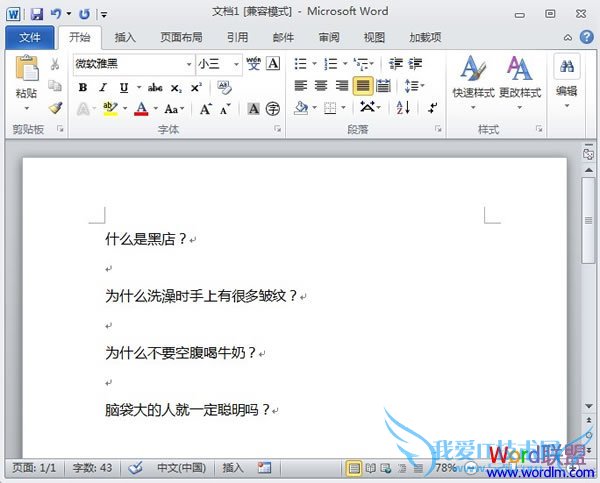Open the 文件 tab
The width and height of the screenshot is (600, 483).
click(30, 38)
